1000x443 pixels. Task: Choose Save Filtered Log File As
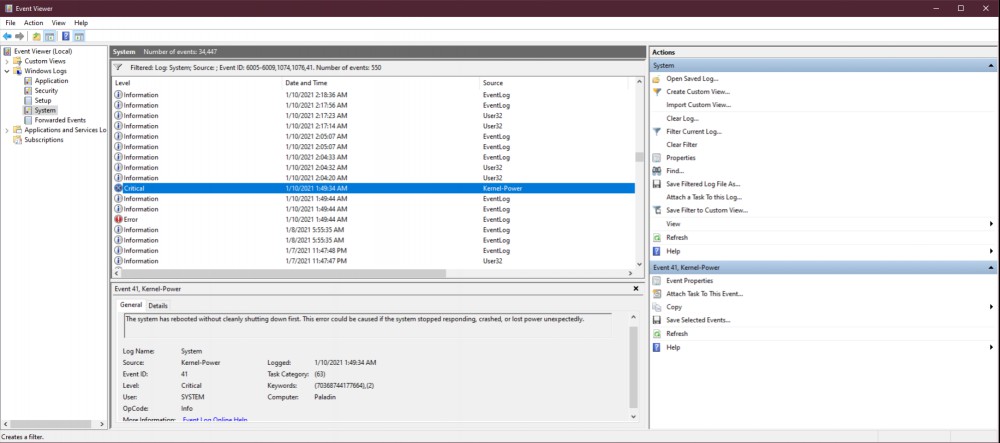coord(703,184)
